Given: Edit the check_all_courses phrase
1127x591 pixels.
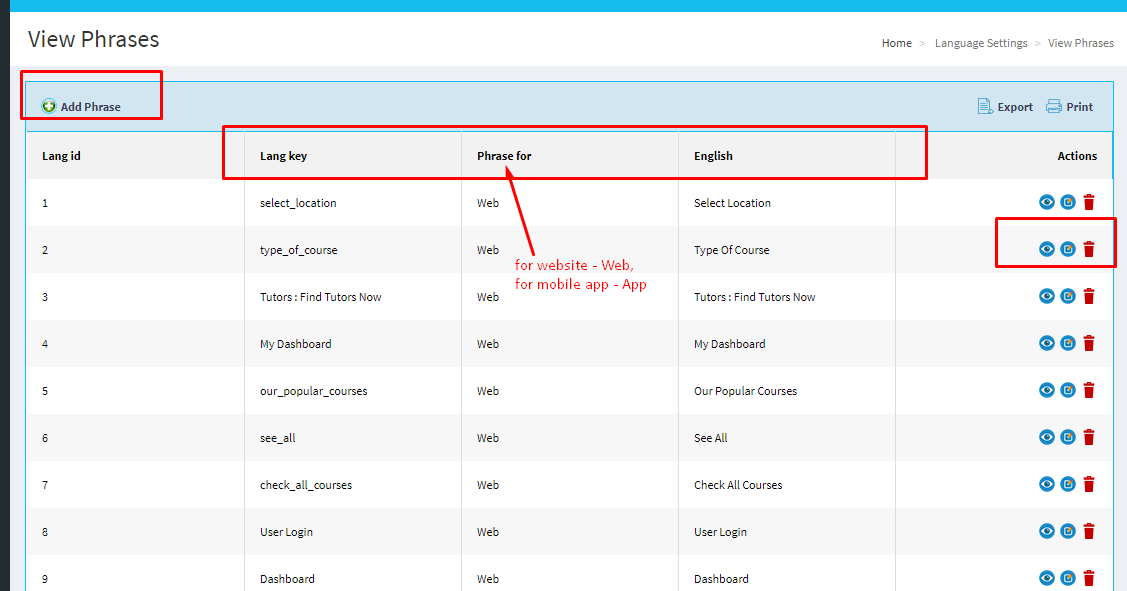Looking at the screenshot, I should point(1068,484).
